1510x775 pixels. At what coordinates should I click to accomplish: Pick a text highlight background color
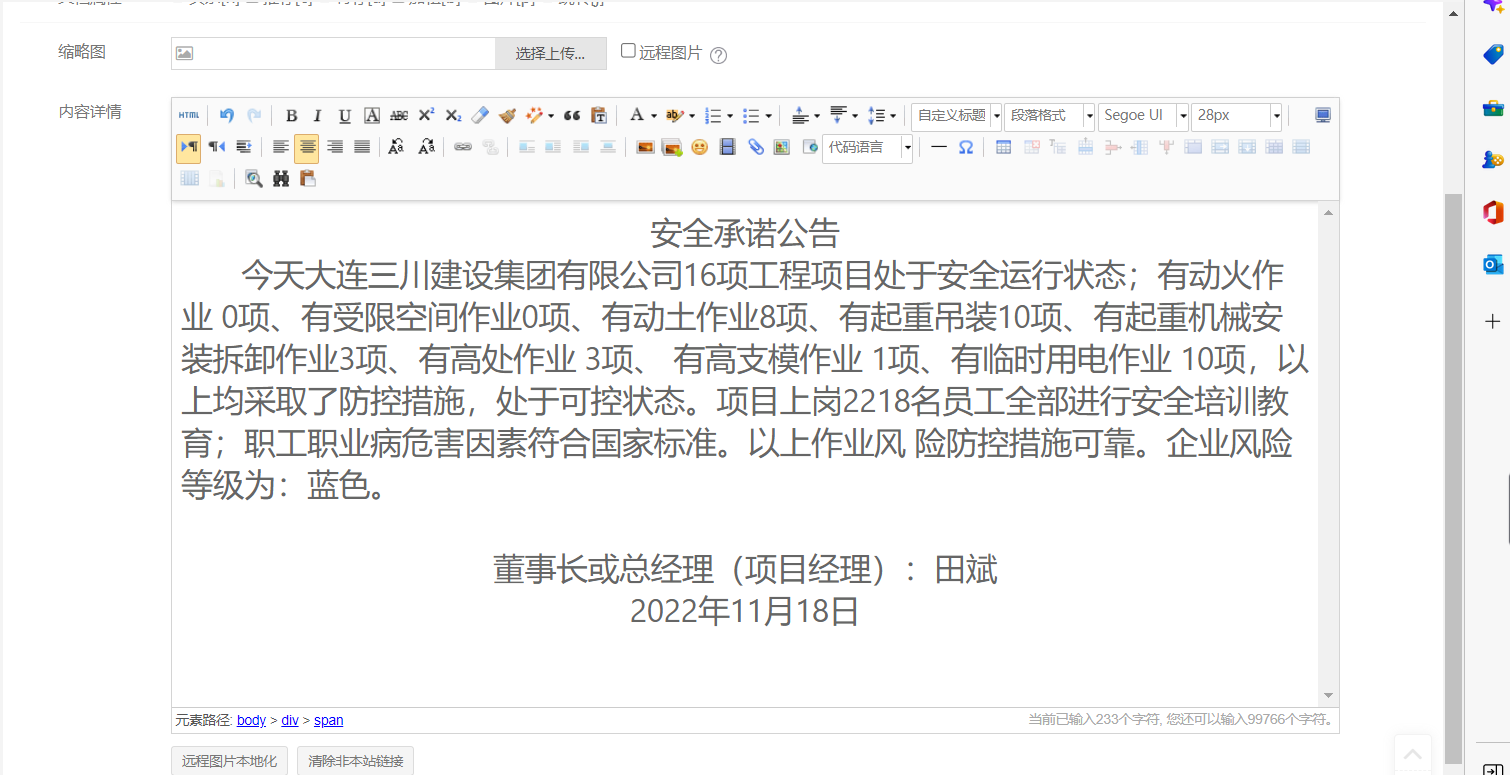(675, 116)
